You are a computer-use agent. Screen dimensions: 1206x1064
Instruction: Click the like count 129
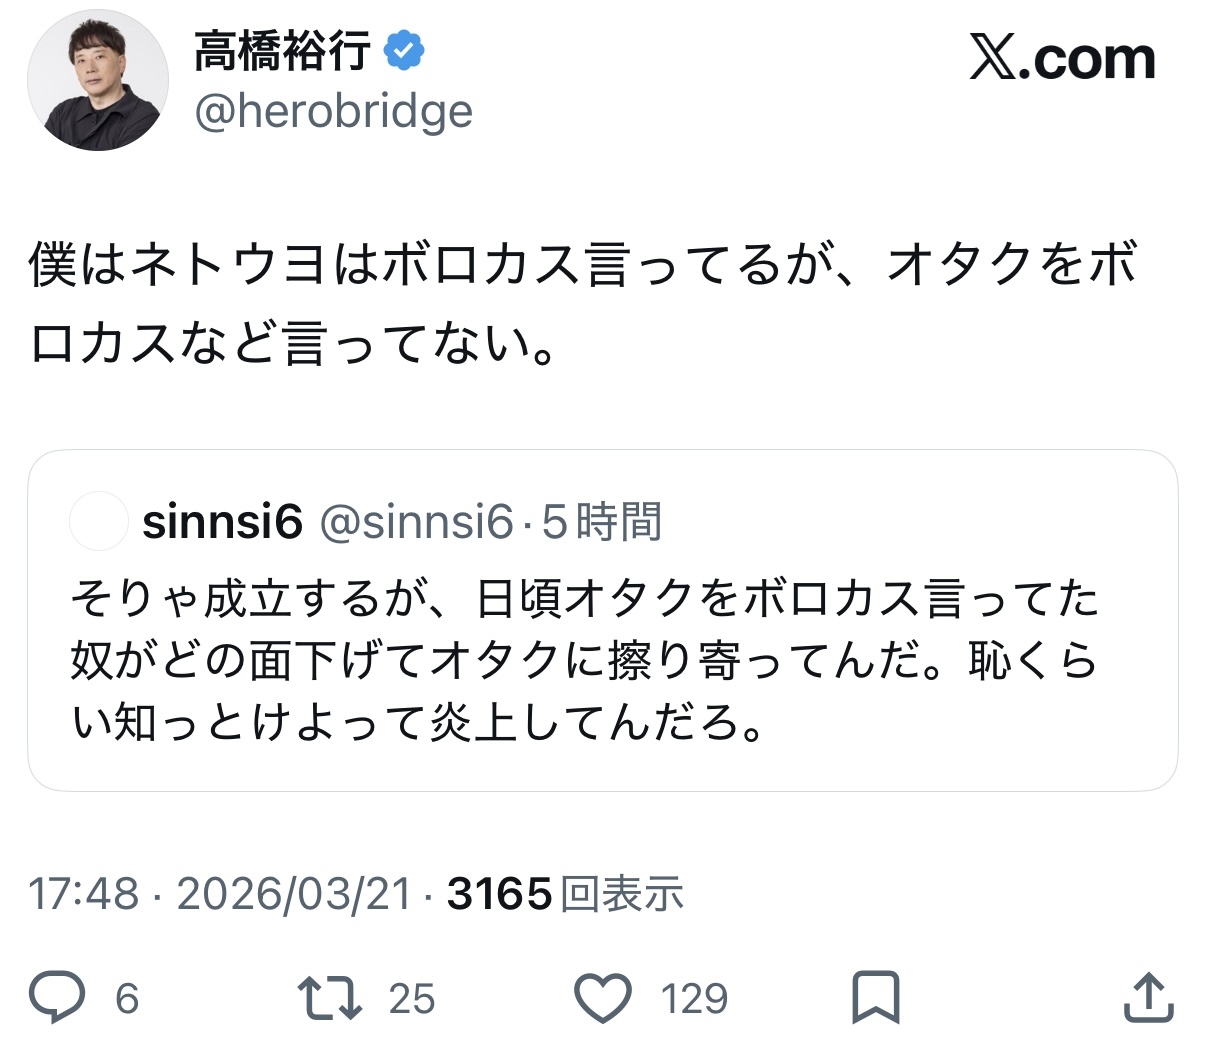tap(694, 999)
